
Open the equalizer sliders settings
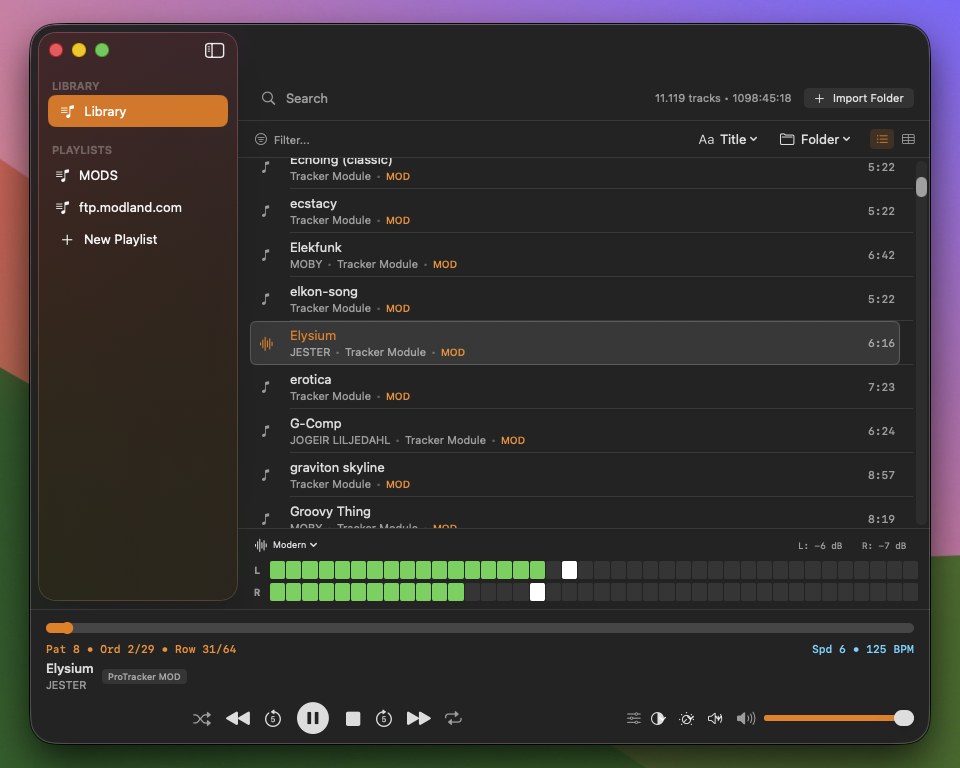click(x=634, y=718)
